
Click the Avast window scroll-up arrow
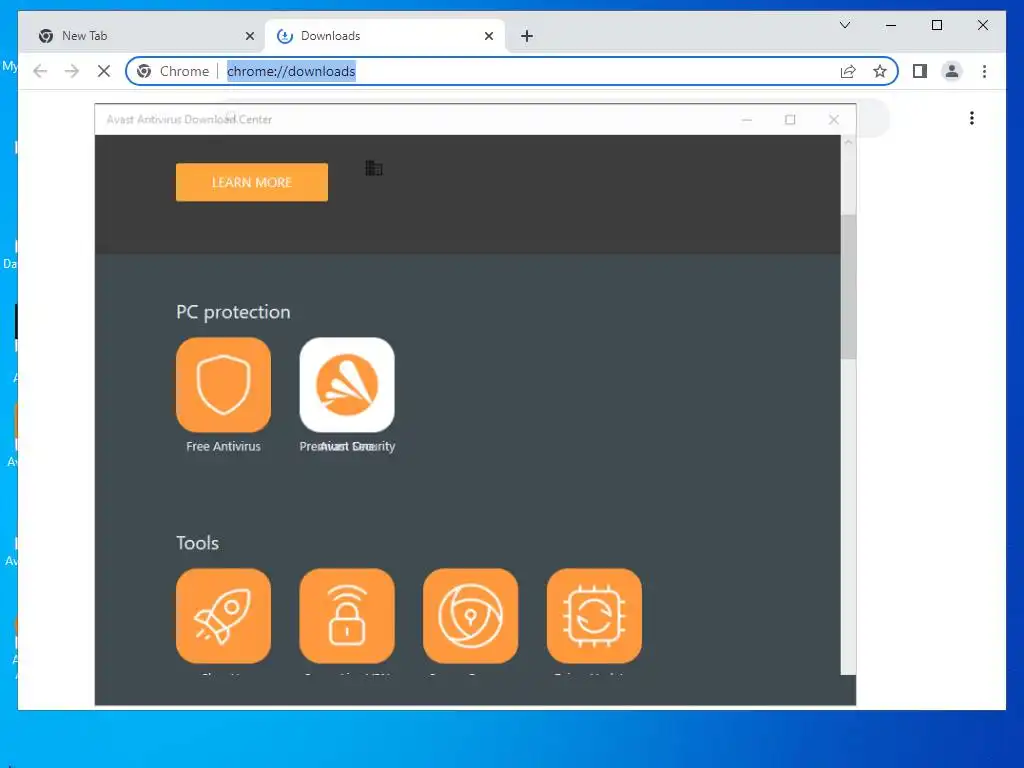(848, 142)
